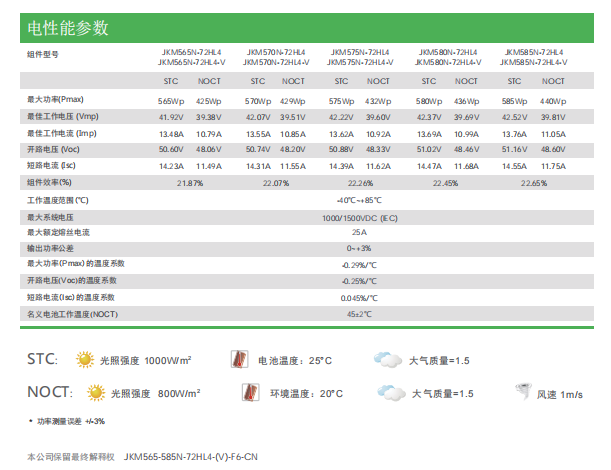Screen dimensions: 611x470
Task: Select the 22.65% module efficiency value
Action: click(533, 183)
